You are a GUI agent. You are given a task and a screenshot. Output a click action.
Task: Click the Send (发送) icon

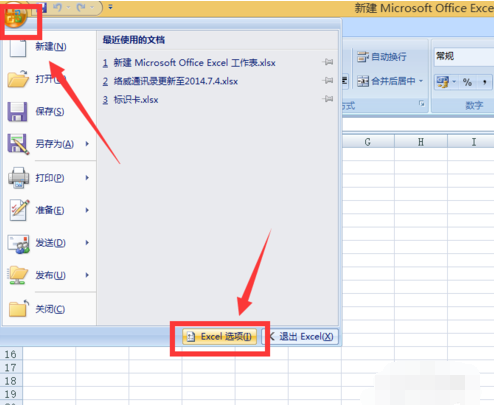click(x=18, y=243)
